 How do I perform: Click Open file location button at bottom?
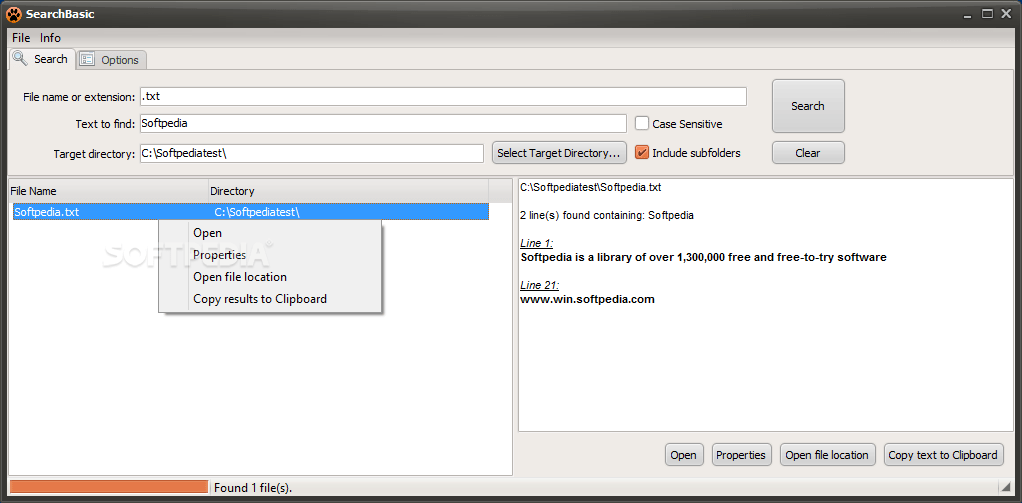[x=827, y=455]
